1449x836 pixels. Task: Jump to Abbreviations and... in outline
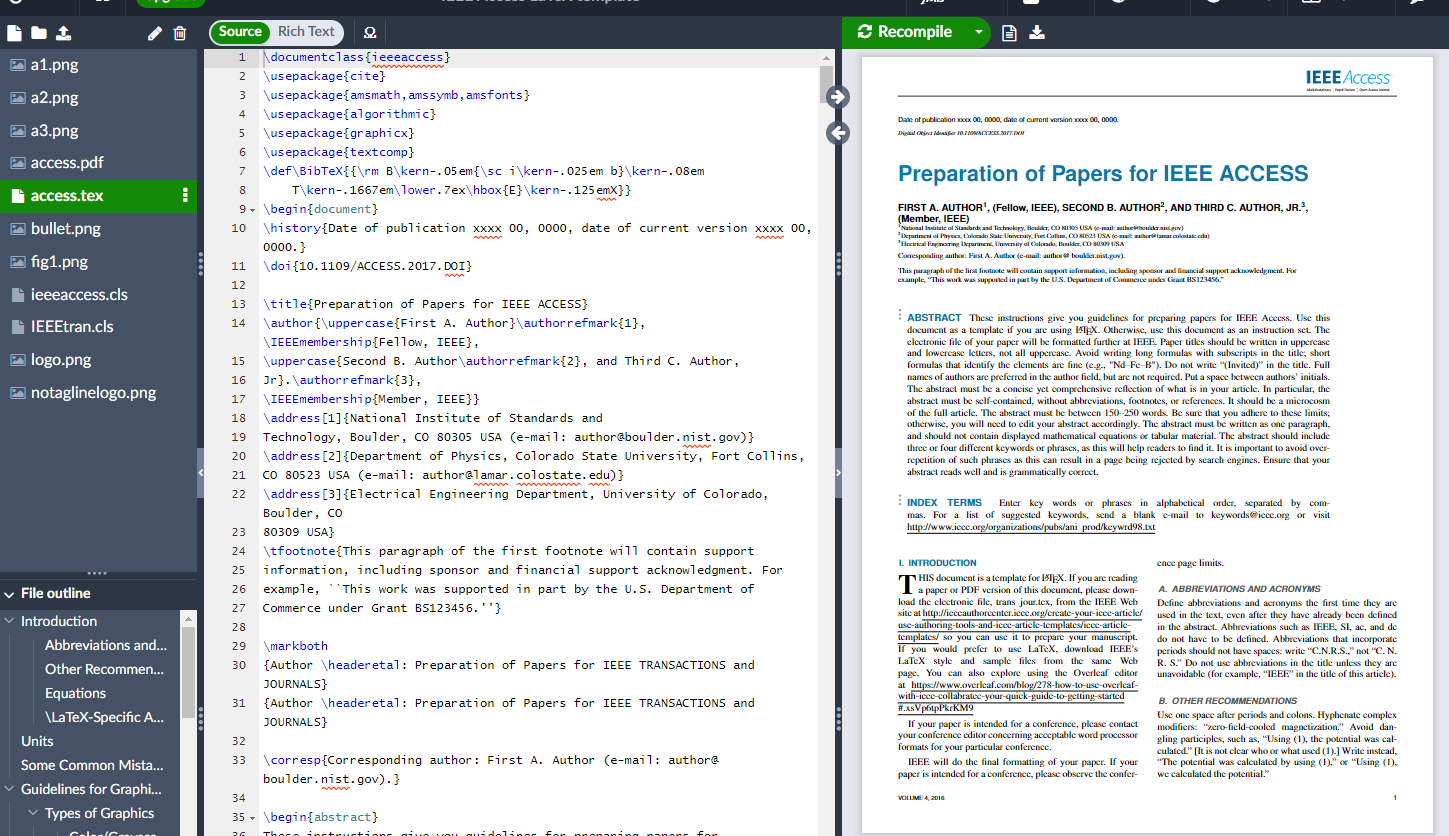click(x=106, y=645)
